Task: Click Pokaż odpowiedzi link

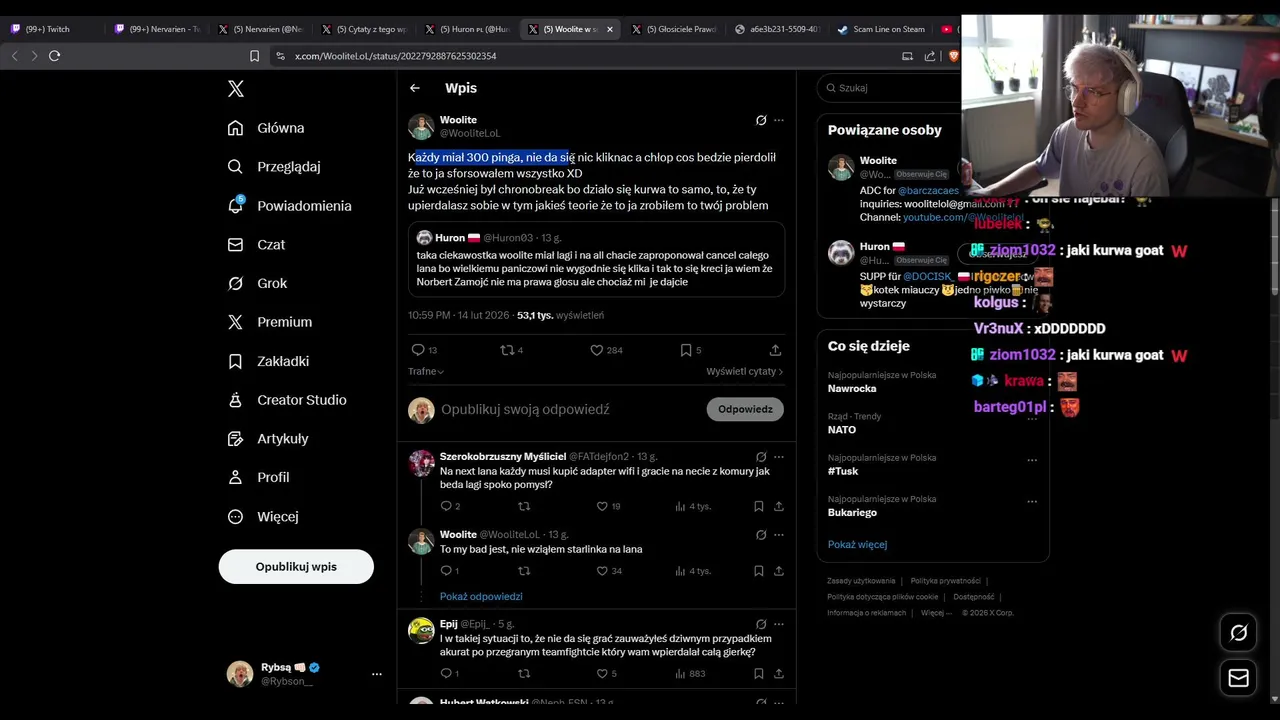Action: 481,597
